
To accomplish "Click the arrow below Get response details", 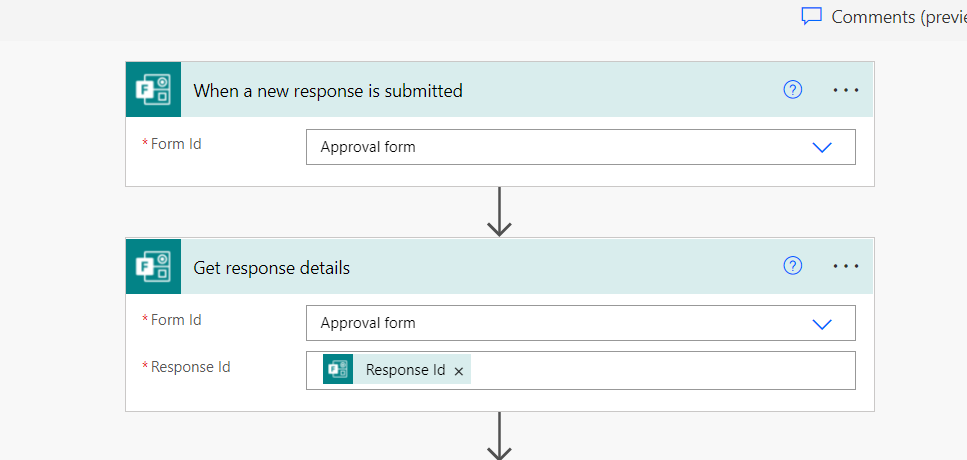I will click(x=499, y=436).
